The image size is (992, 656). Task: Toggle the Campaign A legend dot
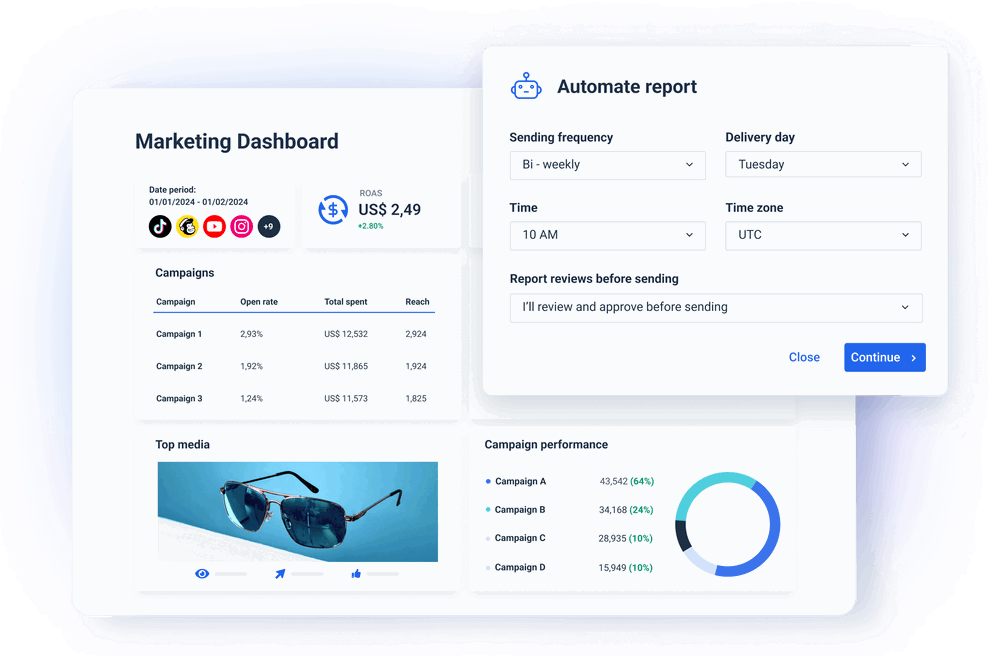click(x=487, y=481)
